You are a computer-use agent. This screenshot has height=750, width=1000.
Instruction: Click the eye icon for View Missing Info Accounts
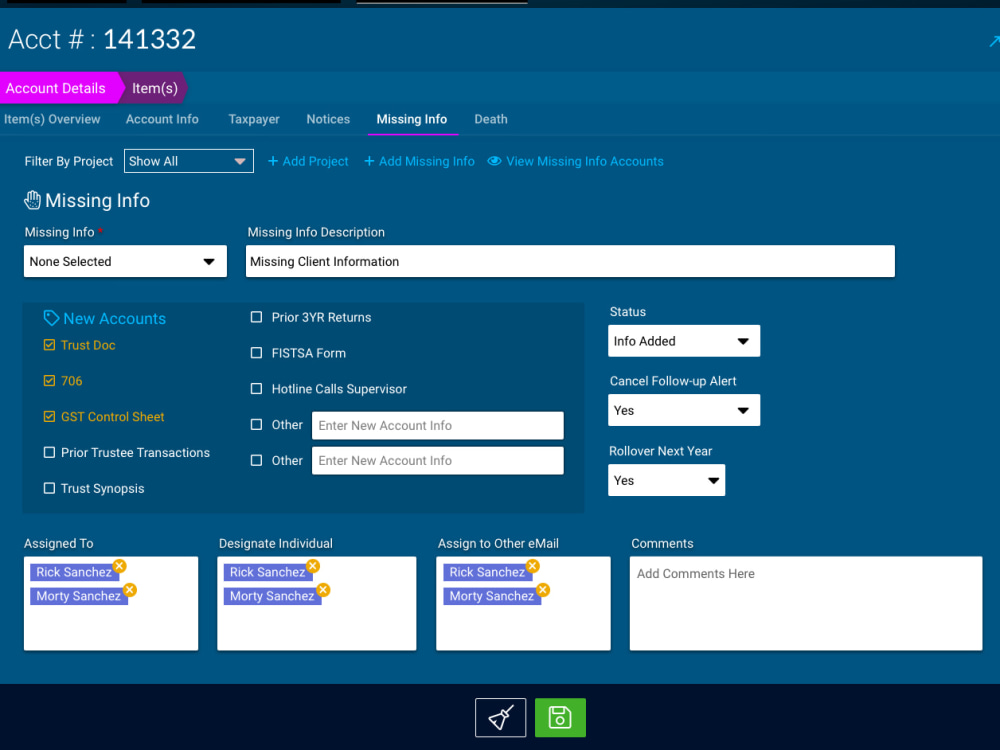(494, 161)
